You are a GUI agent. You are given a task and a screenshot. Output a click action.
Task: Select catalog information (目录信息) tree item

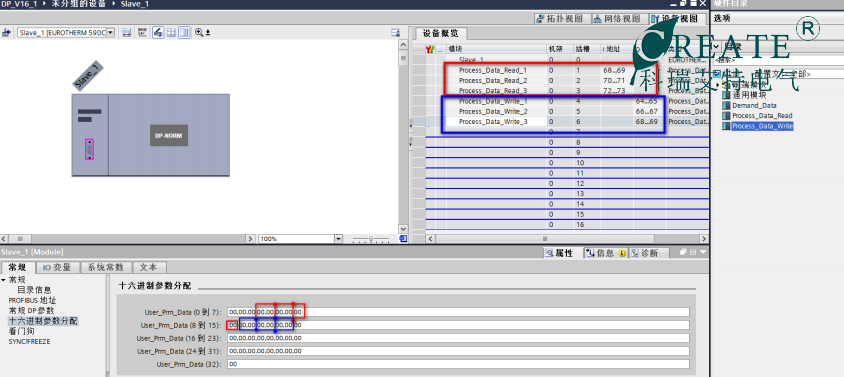pos(34,290)
